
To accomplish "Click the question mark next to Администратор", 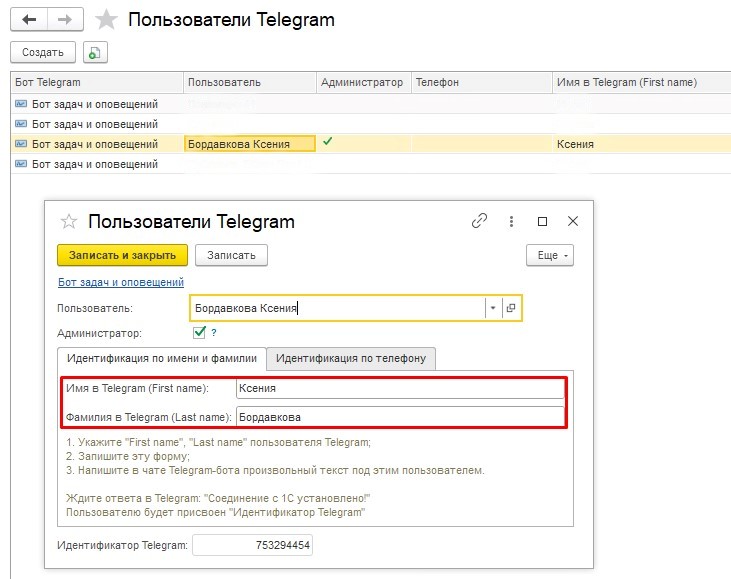I will [213, 333].
